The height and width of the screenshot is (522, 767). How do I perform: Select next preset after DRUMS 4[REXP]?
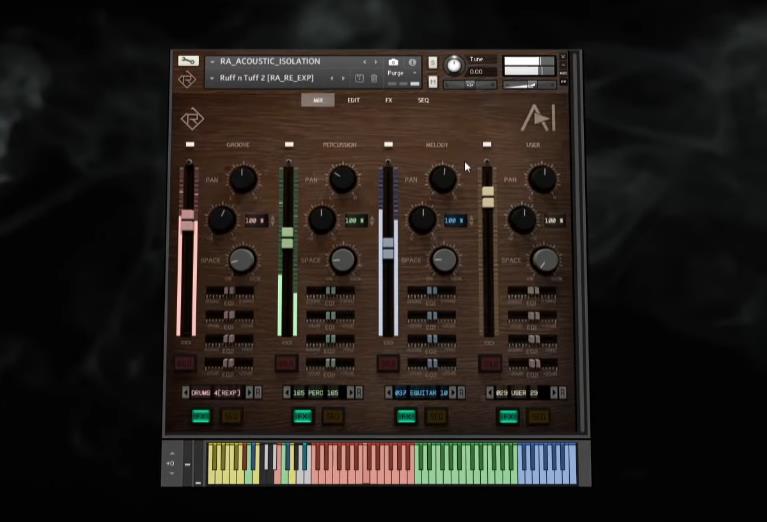point(249,392)
